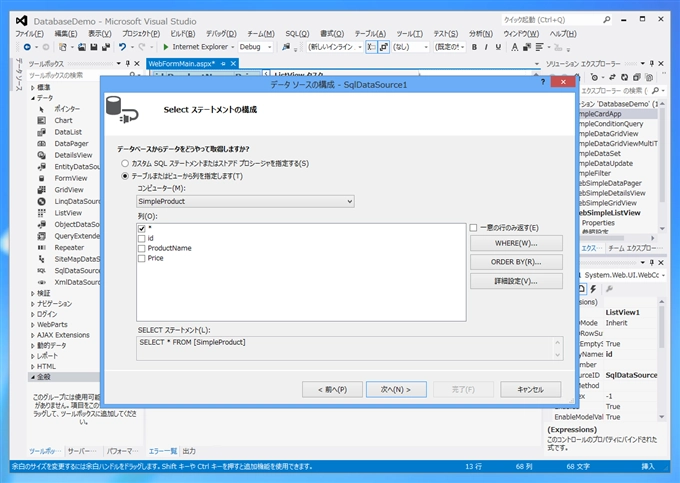Screen dimensions: 680x483
Task: Click the キャンセル button
Action: click(530, 389)
